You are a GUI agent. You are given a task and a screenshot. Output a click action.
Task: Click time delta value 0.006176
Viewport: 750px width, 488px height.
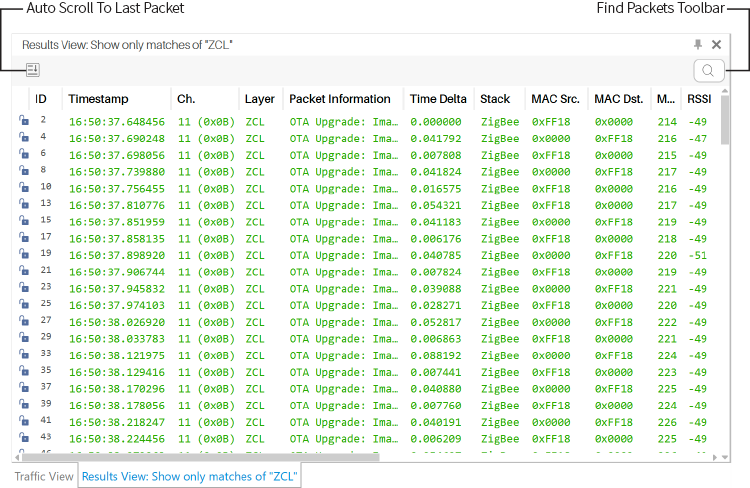coord(436,239)
